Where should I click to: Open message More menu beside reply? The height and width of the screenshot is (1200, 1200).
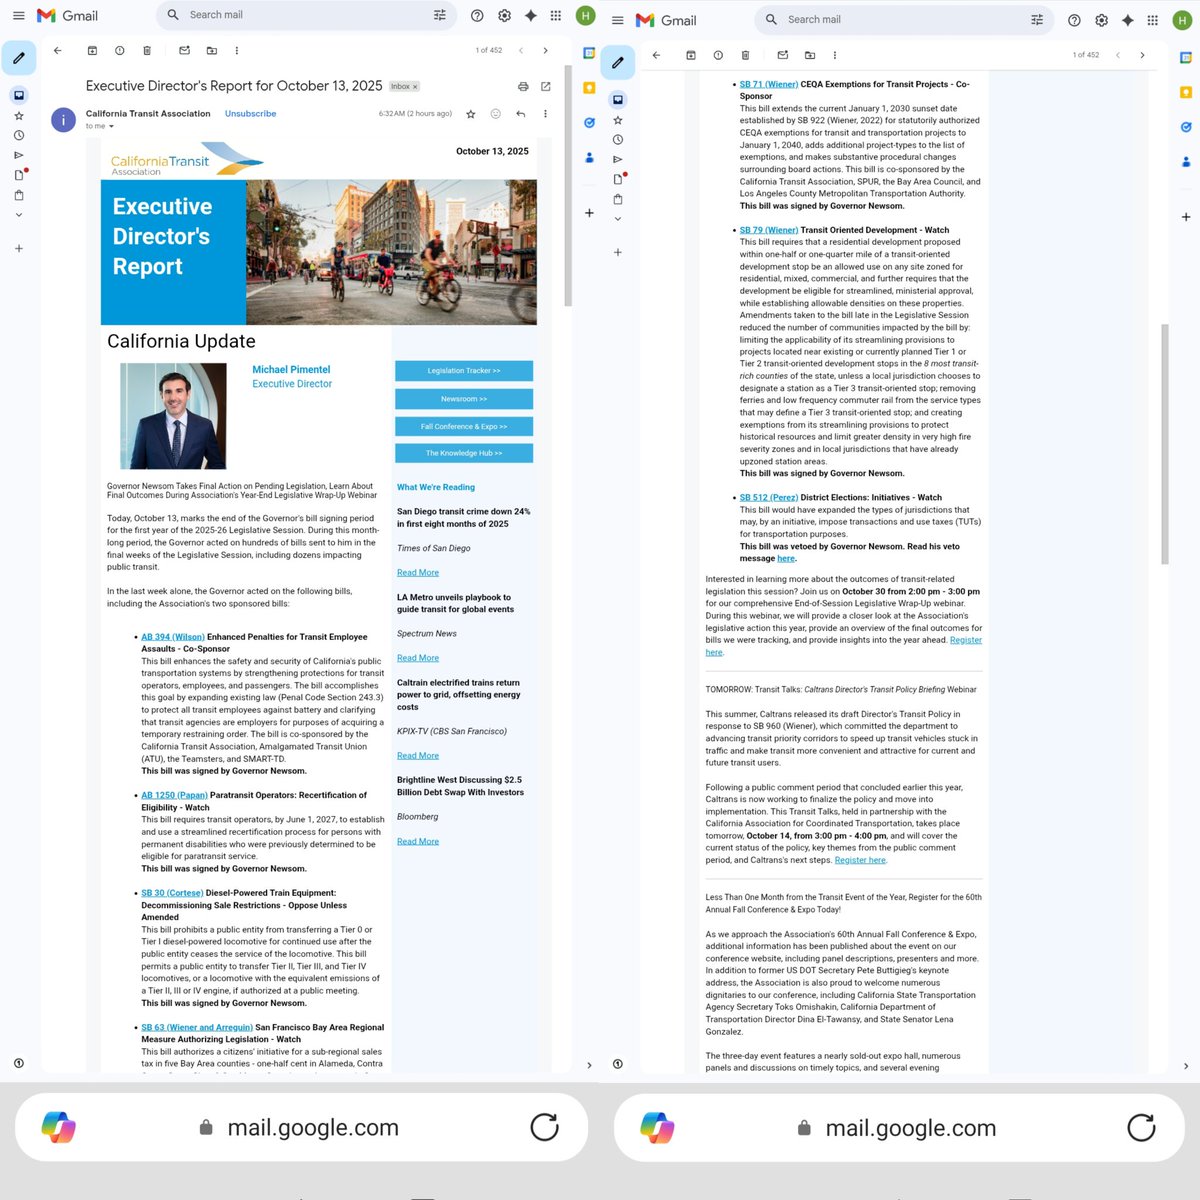(x=545, y=114)
